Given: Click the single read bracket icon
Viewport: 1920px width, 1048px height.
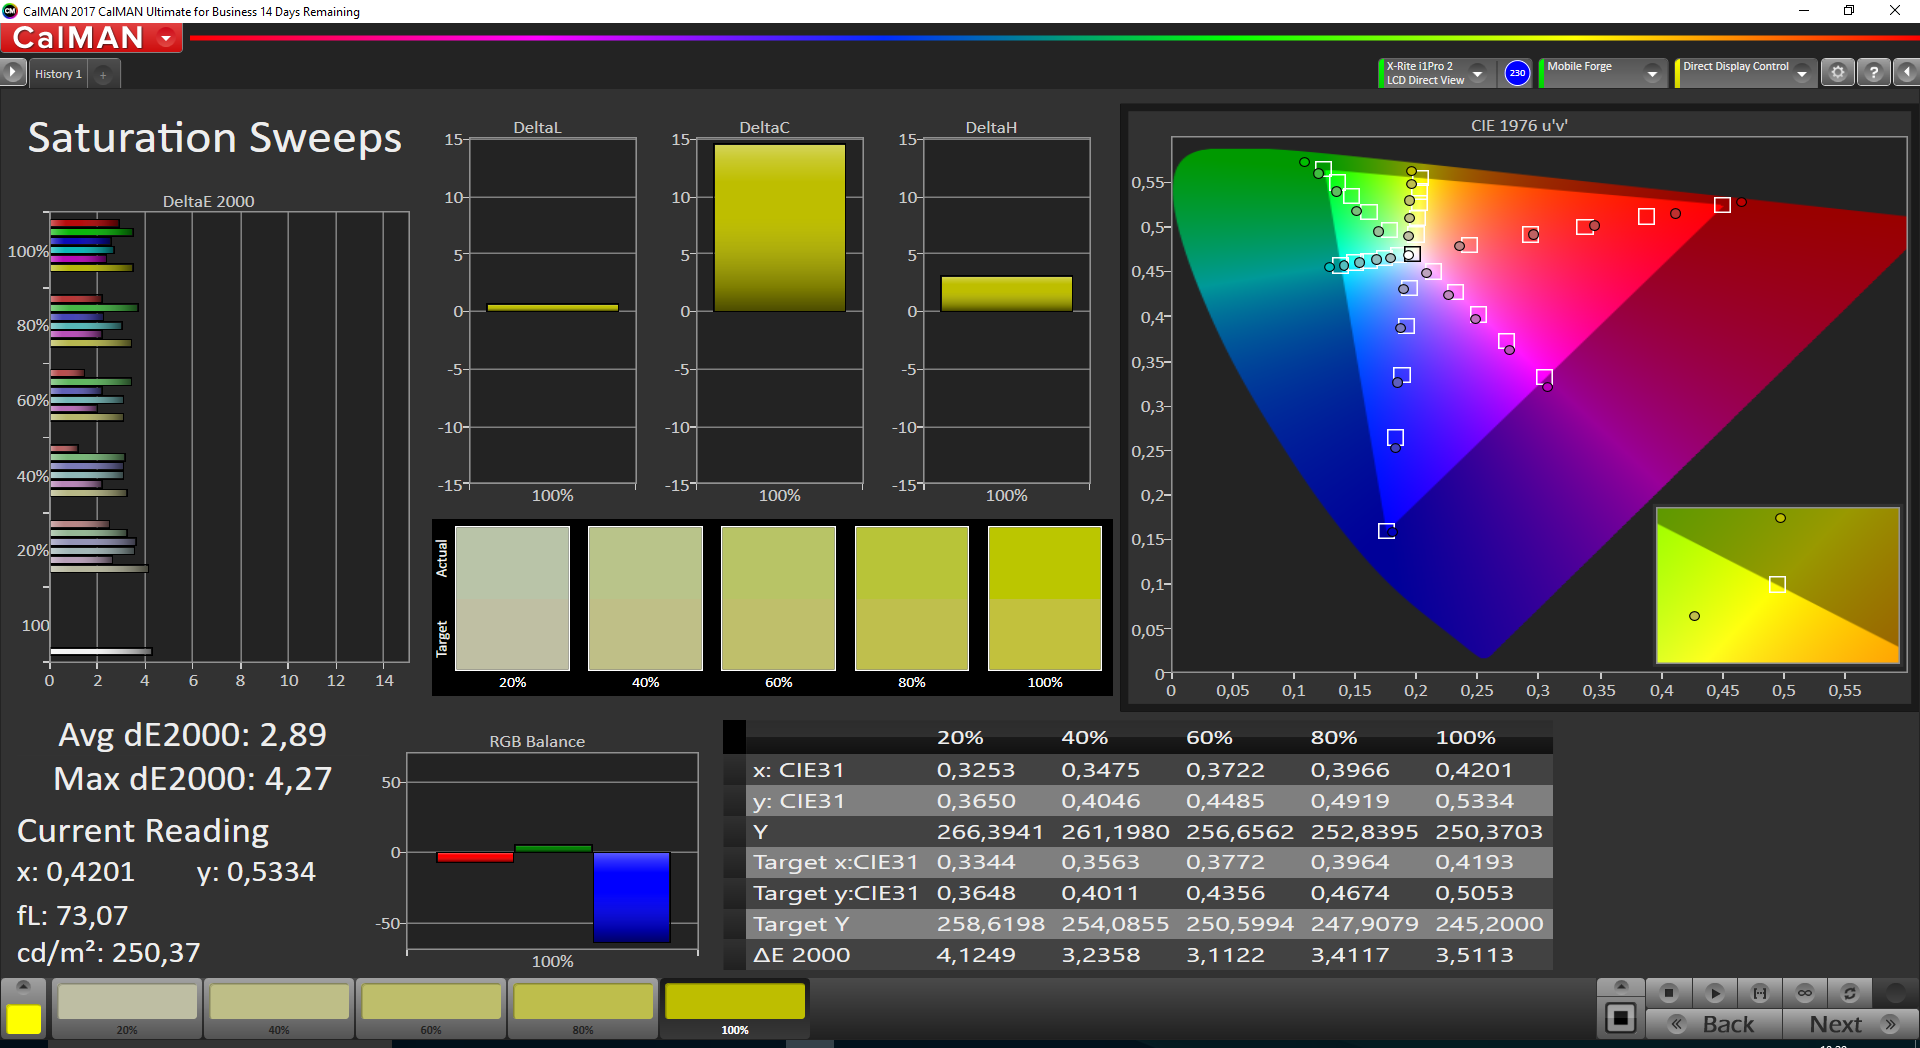Looking at the screenshot, I should point(1760,993).
